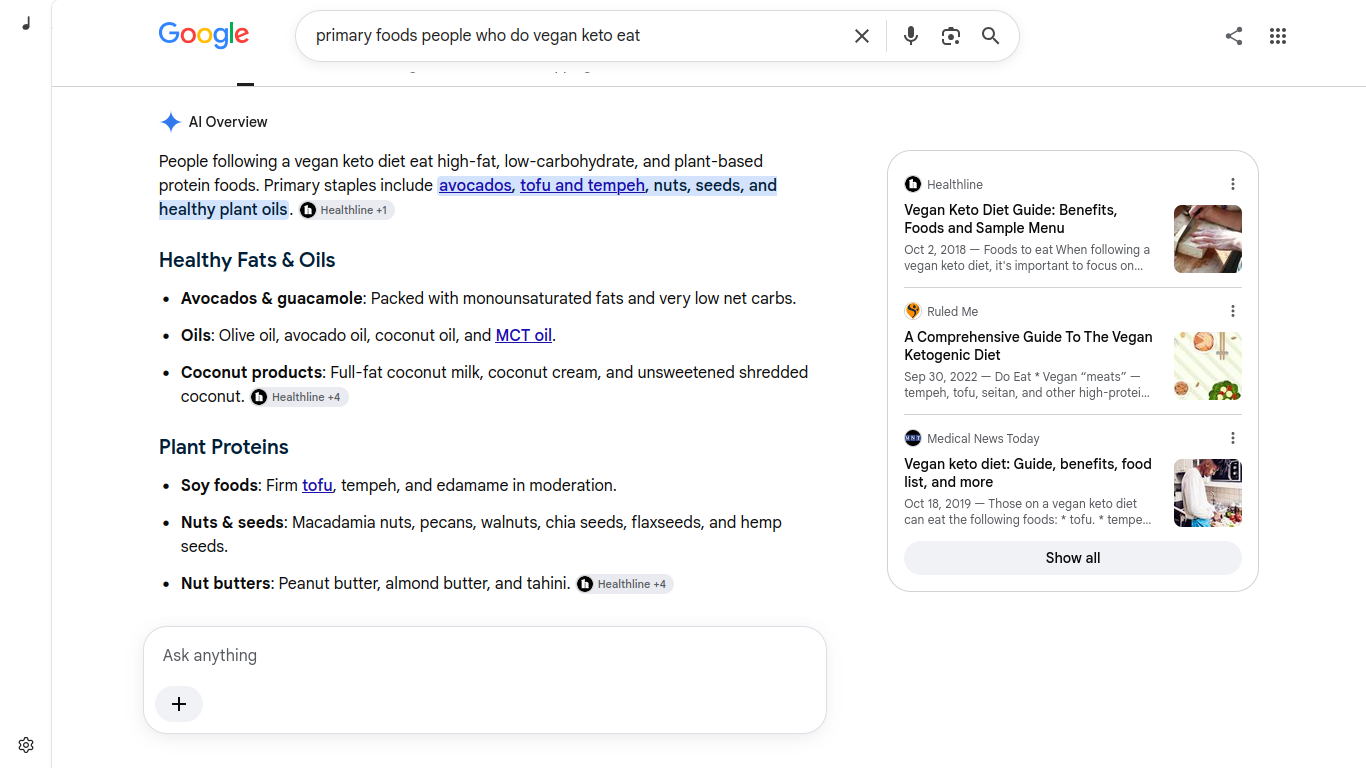This screenshot has width=1366, height=768.
Task: Clear the search query with the X
Action: point(862,36)
